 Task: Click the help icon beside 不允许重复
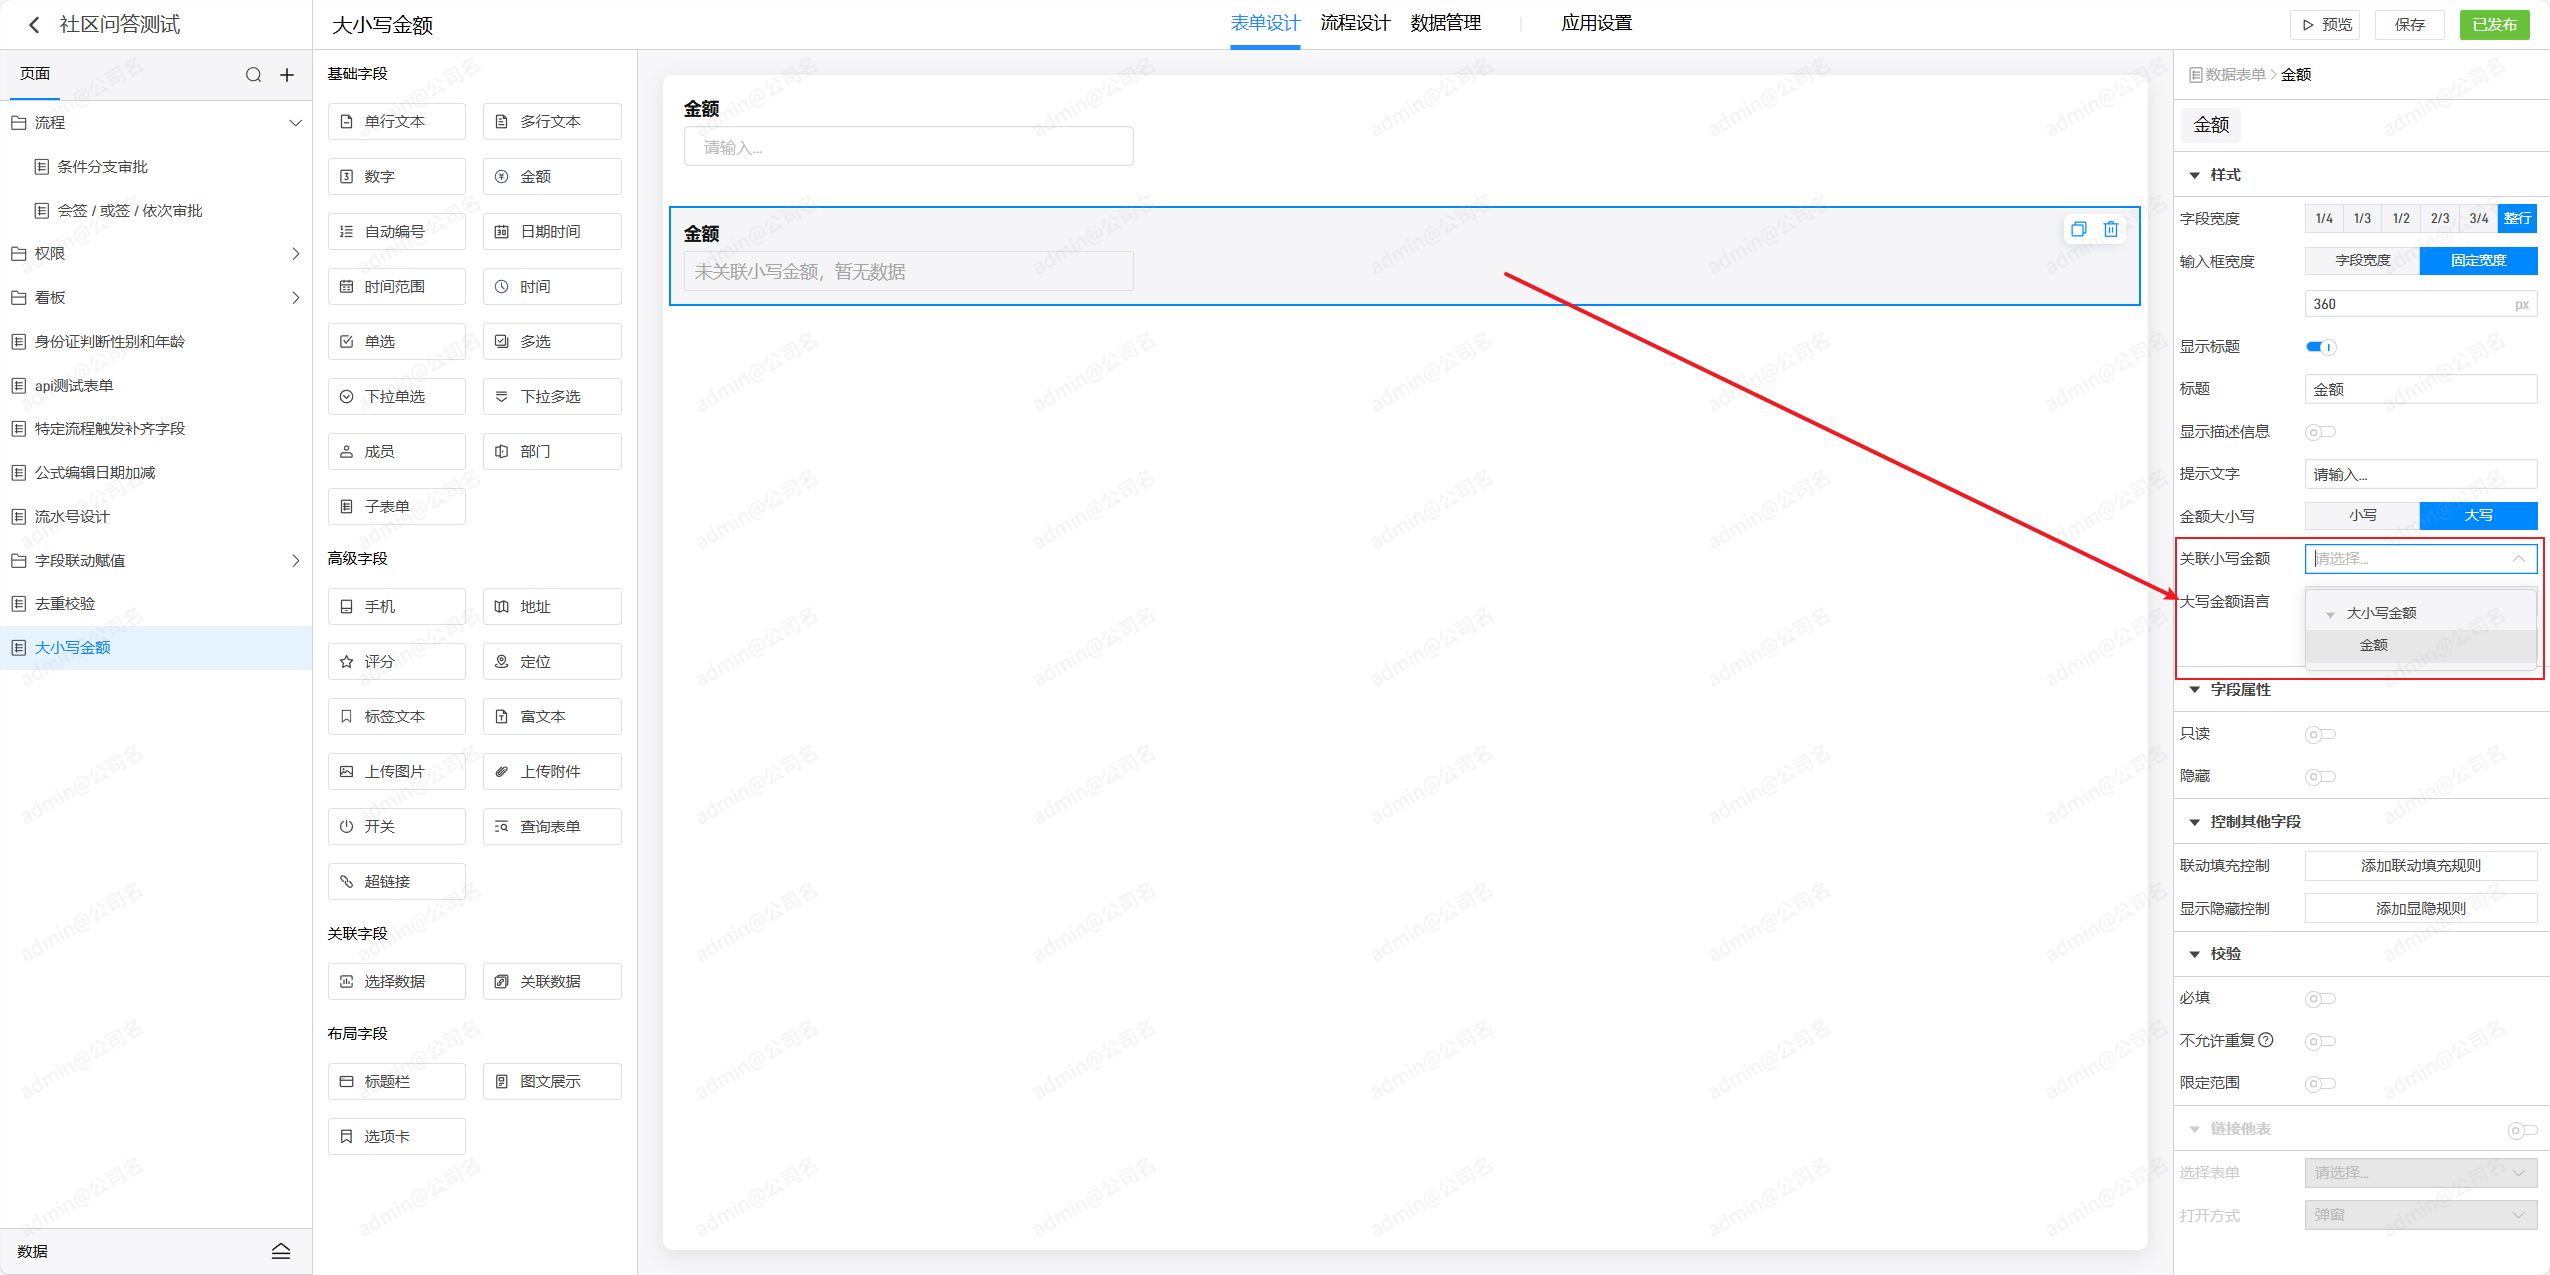[2267, 1039]
